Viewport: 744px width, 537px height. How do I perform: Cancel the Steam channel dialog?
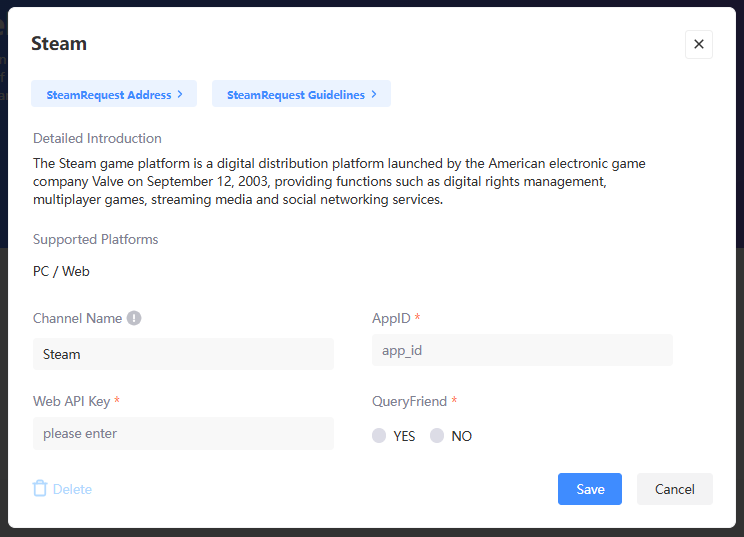point(675,489)
